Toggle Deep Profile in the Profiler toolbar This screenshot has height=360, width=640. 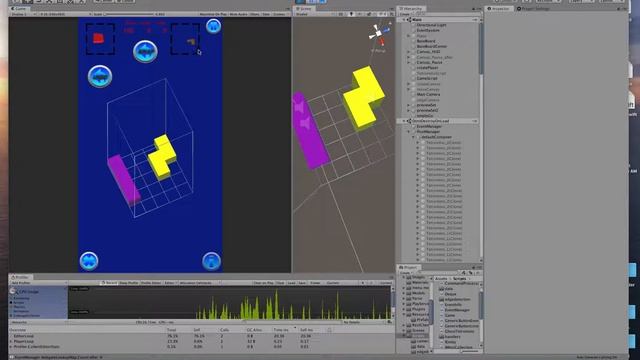click(129, 282)
